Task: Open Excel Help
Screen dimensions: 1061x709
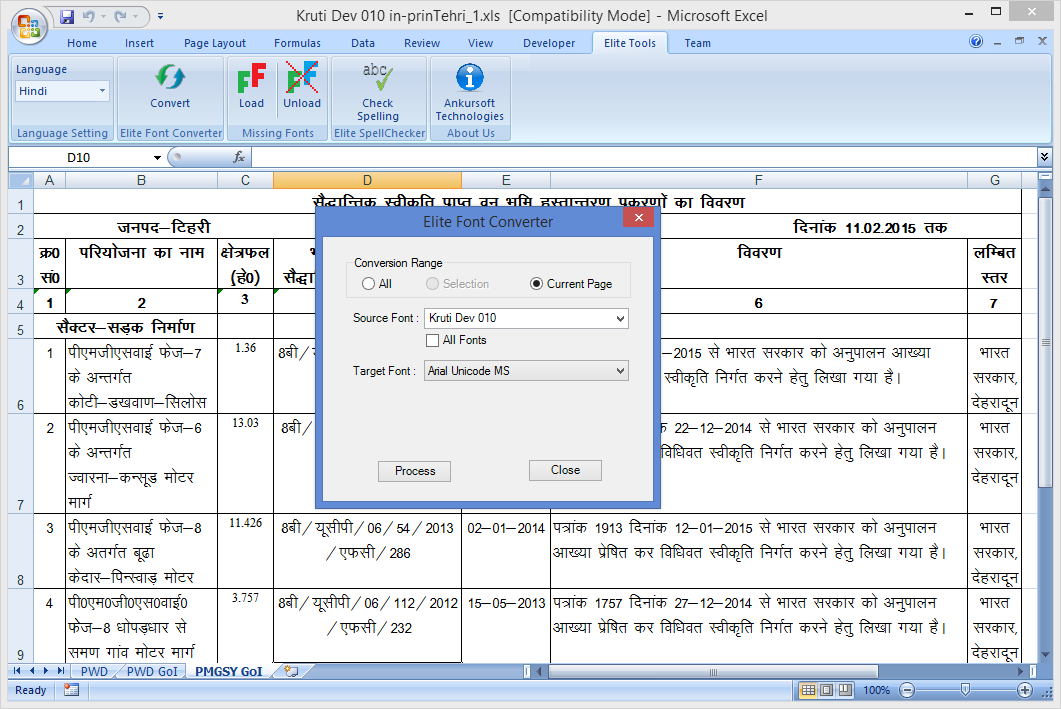Action: coord(976,42)
